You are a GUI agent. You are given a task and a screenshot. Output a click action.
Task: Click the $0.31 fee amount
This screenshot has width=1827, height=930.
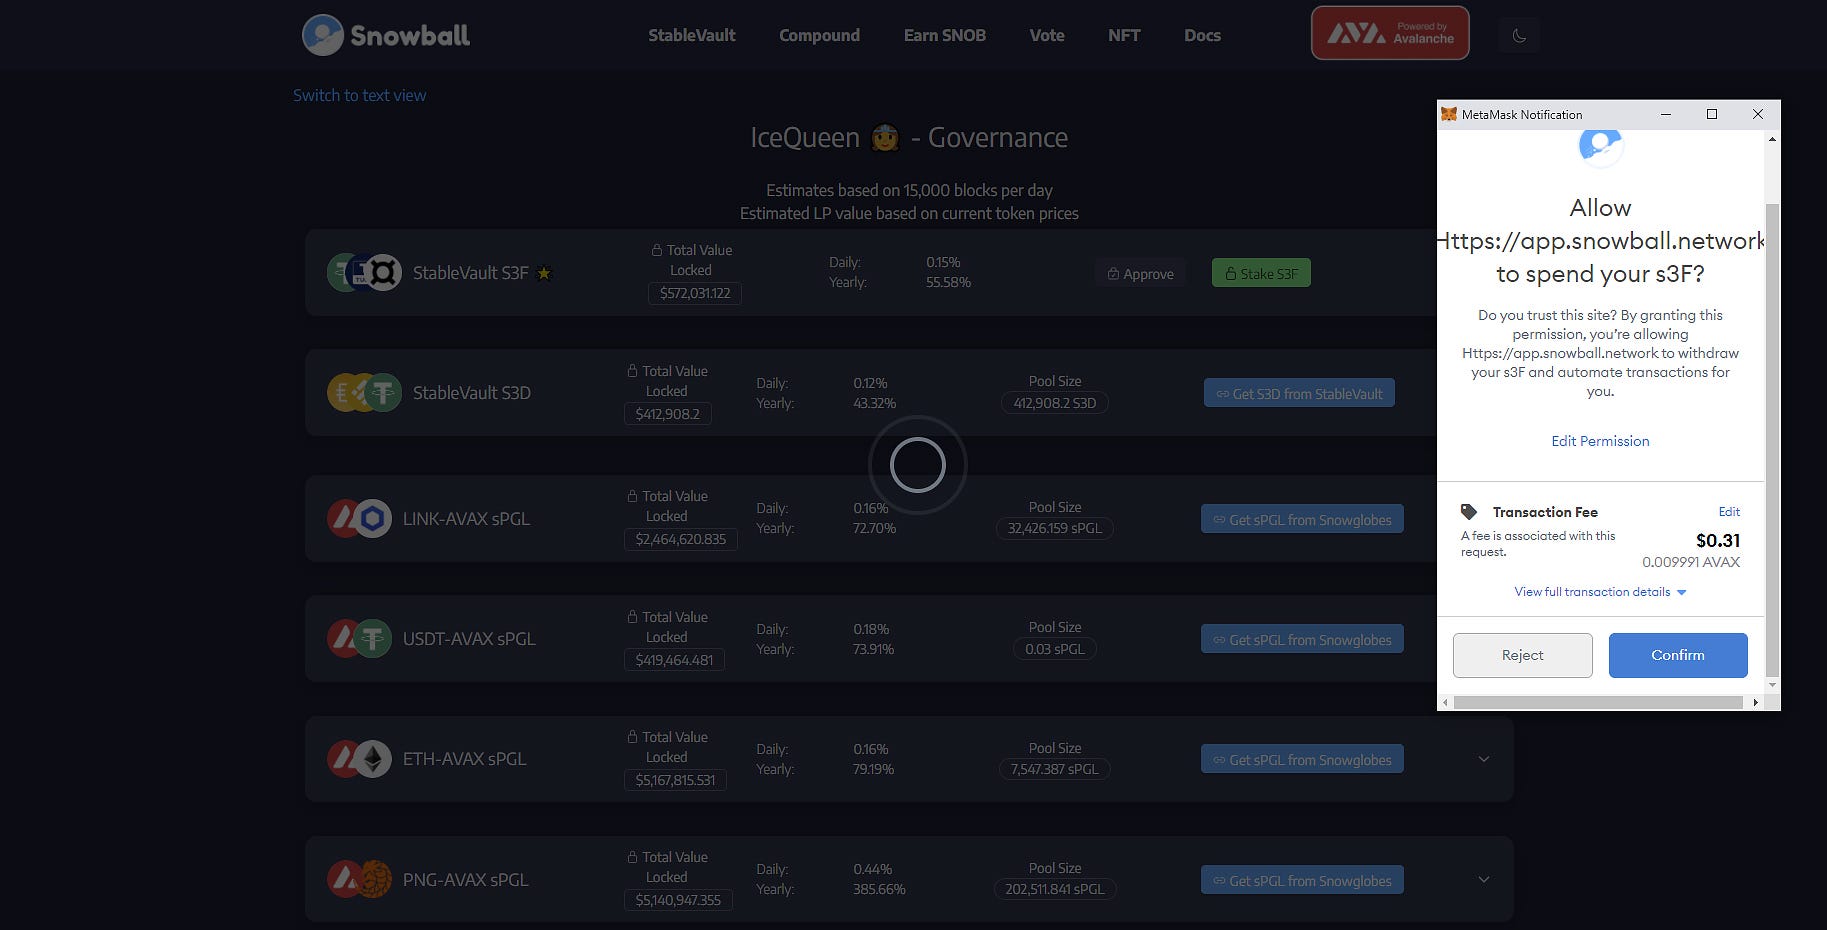click(x=1718, y=541)
